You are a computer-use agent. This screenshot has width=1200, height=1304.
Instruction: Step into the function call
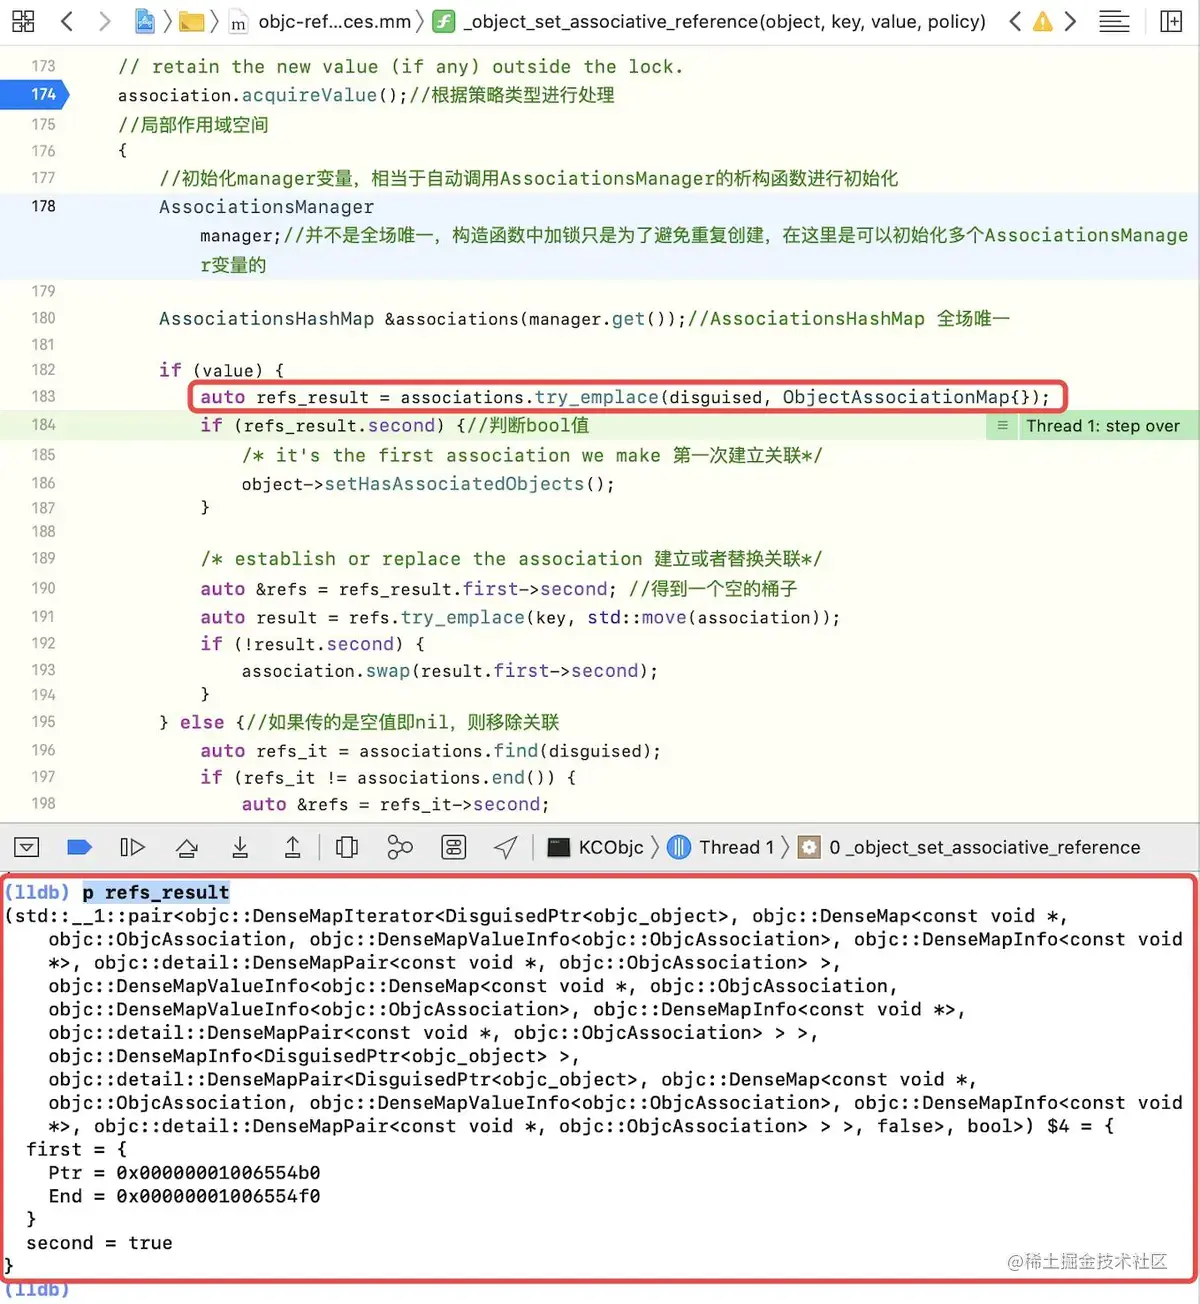coord(240,848)
